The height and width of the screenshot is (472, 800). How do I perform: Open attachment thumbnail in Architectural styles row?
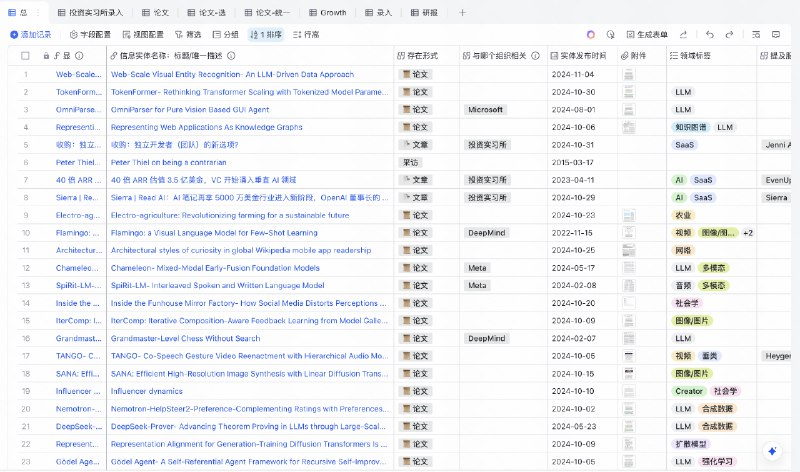click(x=629, y=251)
